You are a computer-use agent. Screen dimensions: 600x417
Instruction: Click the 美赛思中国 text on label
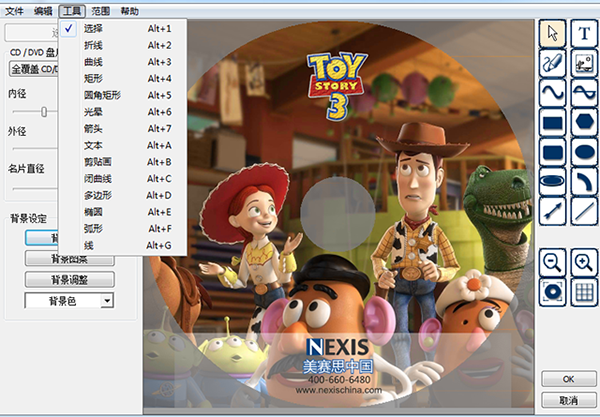[x=338, y=366]
